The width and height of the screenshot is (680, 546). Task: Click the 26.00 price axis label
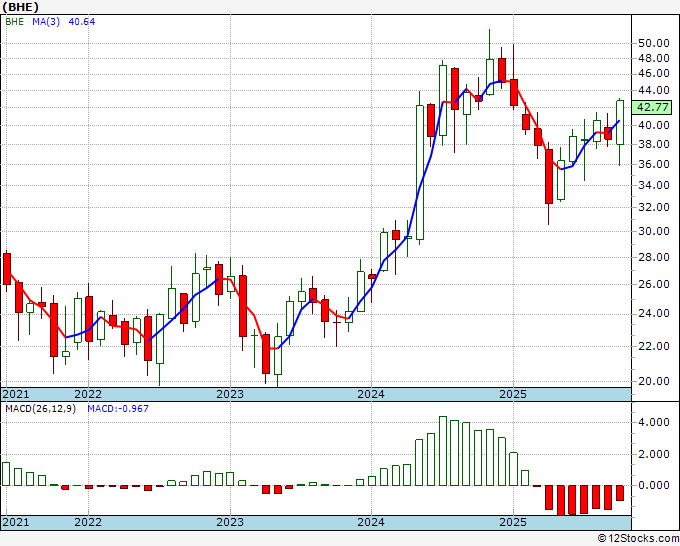[653, 284]
